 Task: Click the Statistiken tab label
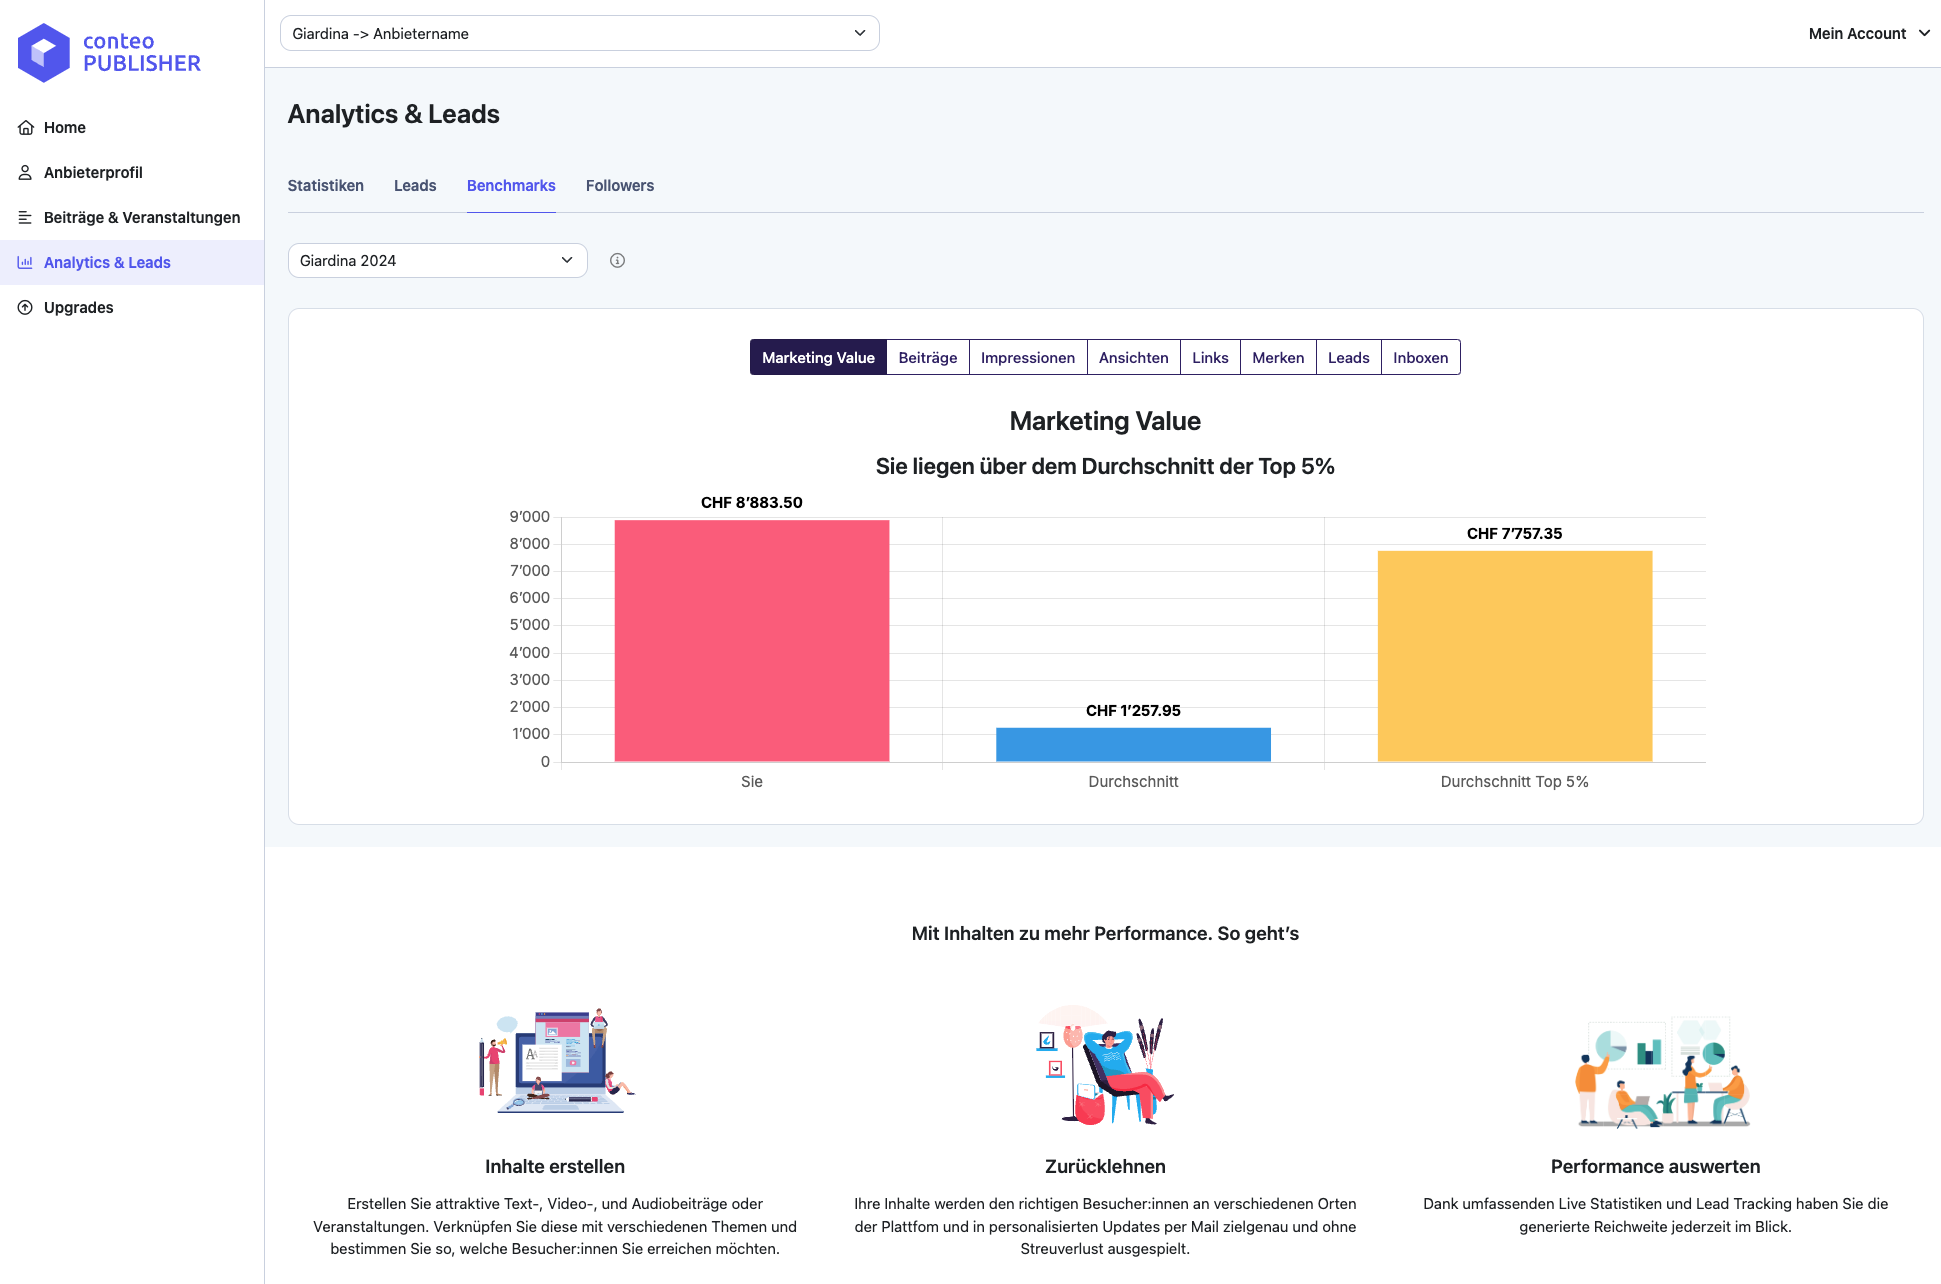pos(325,185)
